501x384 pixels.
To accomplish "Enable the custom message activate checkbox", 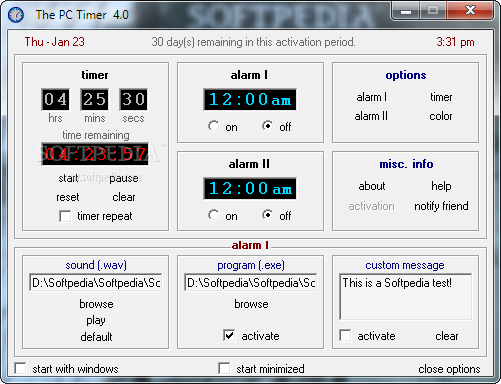I will (345, 335).
